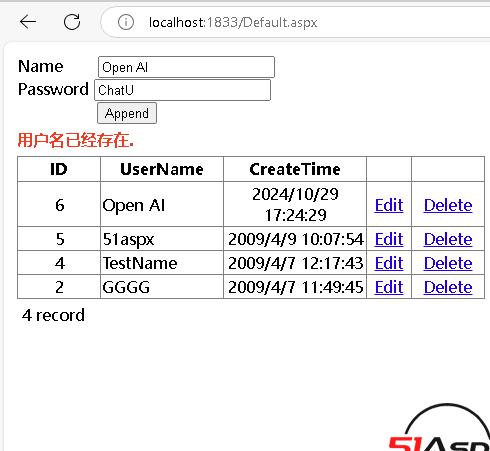Click the 51Aspx logo at bottom
Screen dimensions: 490x451
439,428
